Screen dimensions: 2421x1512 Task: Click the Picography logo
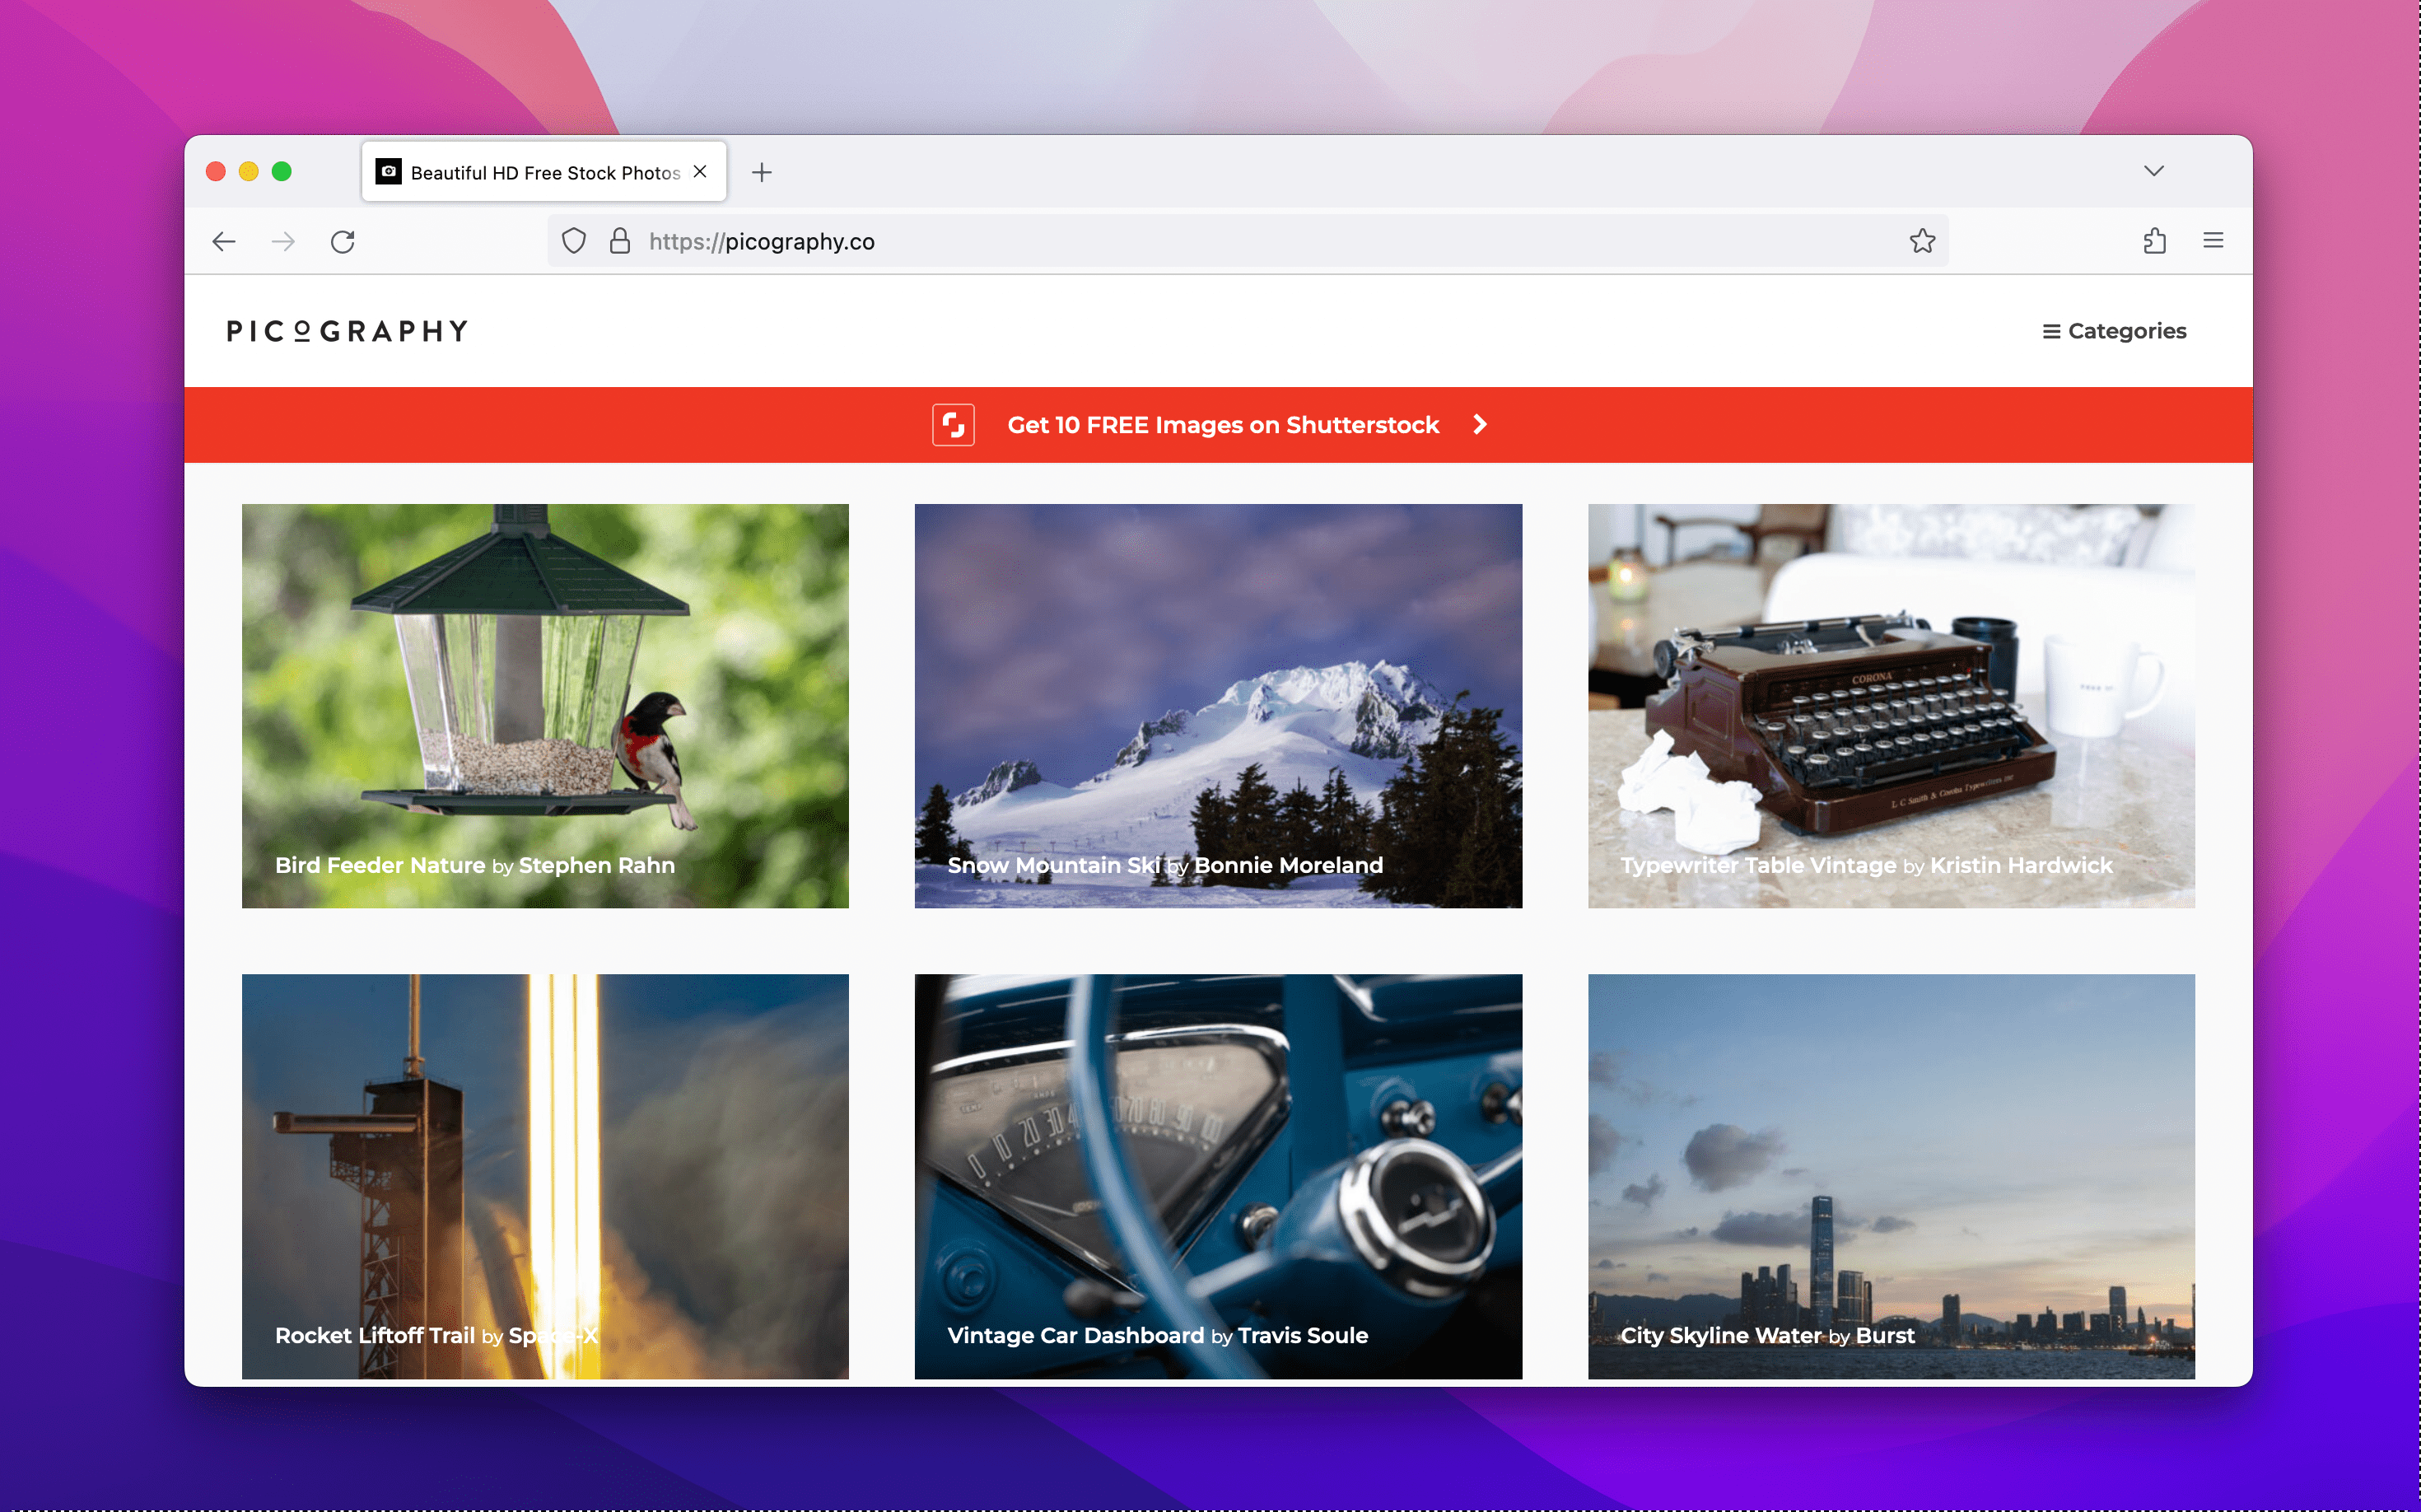click(x=345, y=330)
